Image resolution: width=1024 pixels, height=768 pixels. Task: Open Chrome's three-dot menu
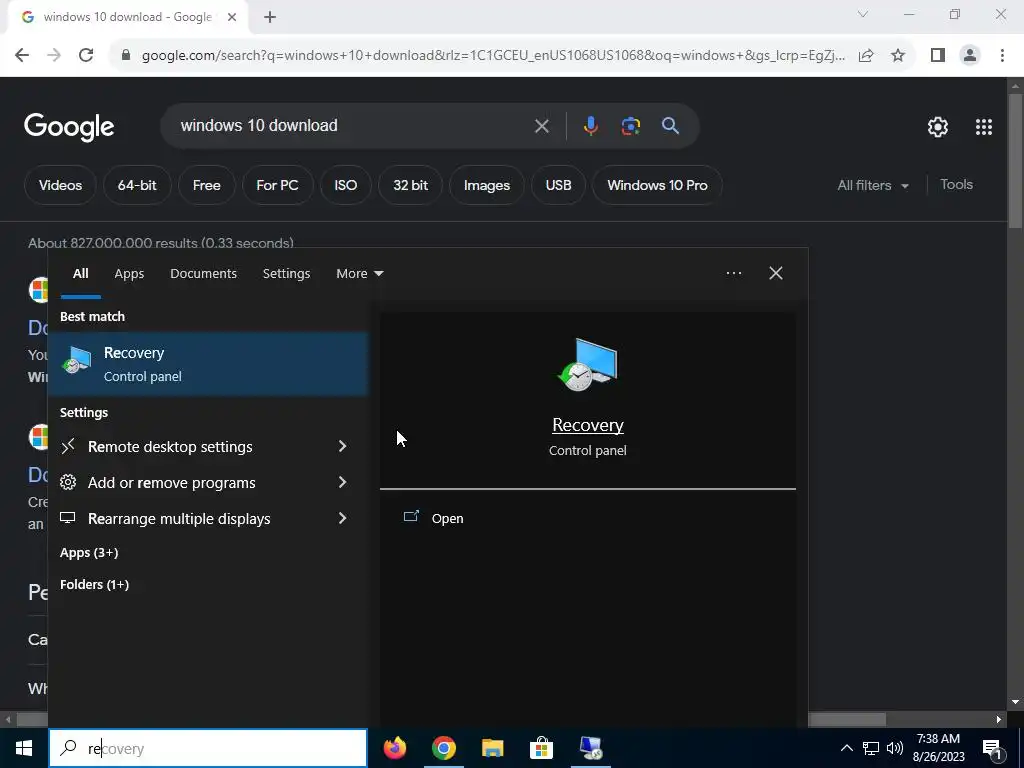pyautogui.click(x=1002, y=56)
